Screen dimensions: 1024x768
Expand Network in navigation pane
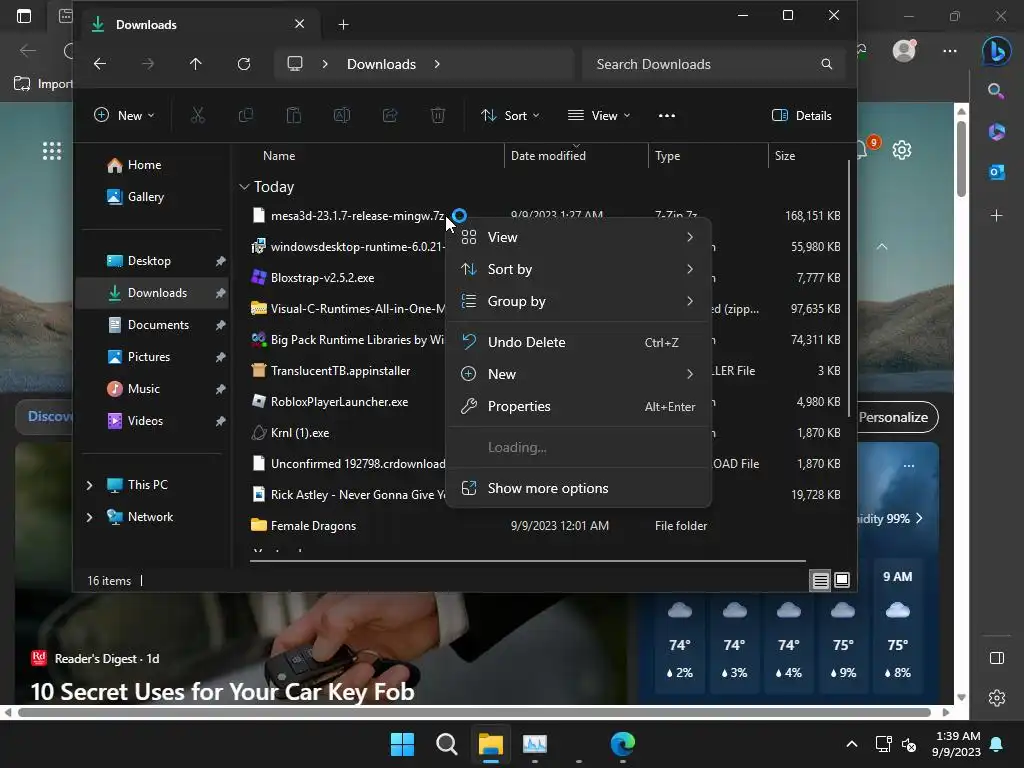pyautogui.click(x=89, y=517)
